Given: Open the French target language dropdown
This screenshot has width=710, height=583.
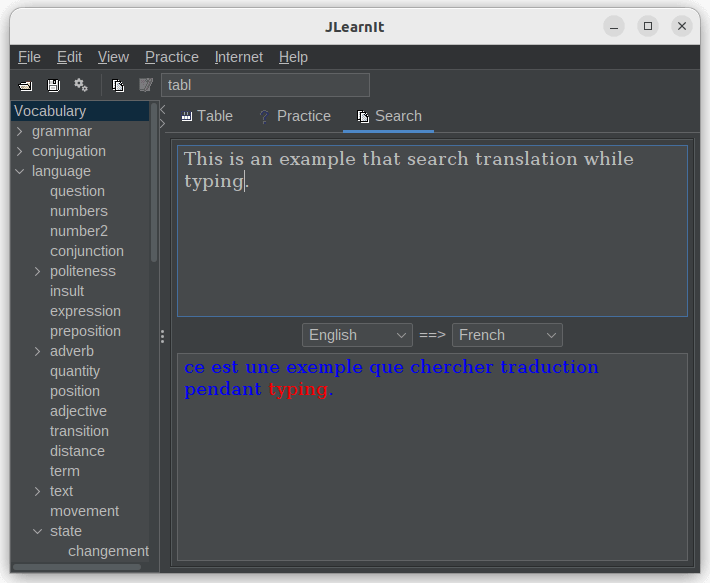Looking at the screenshot, I should click(507, 335).
